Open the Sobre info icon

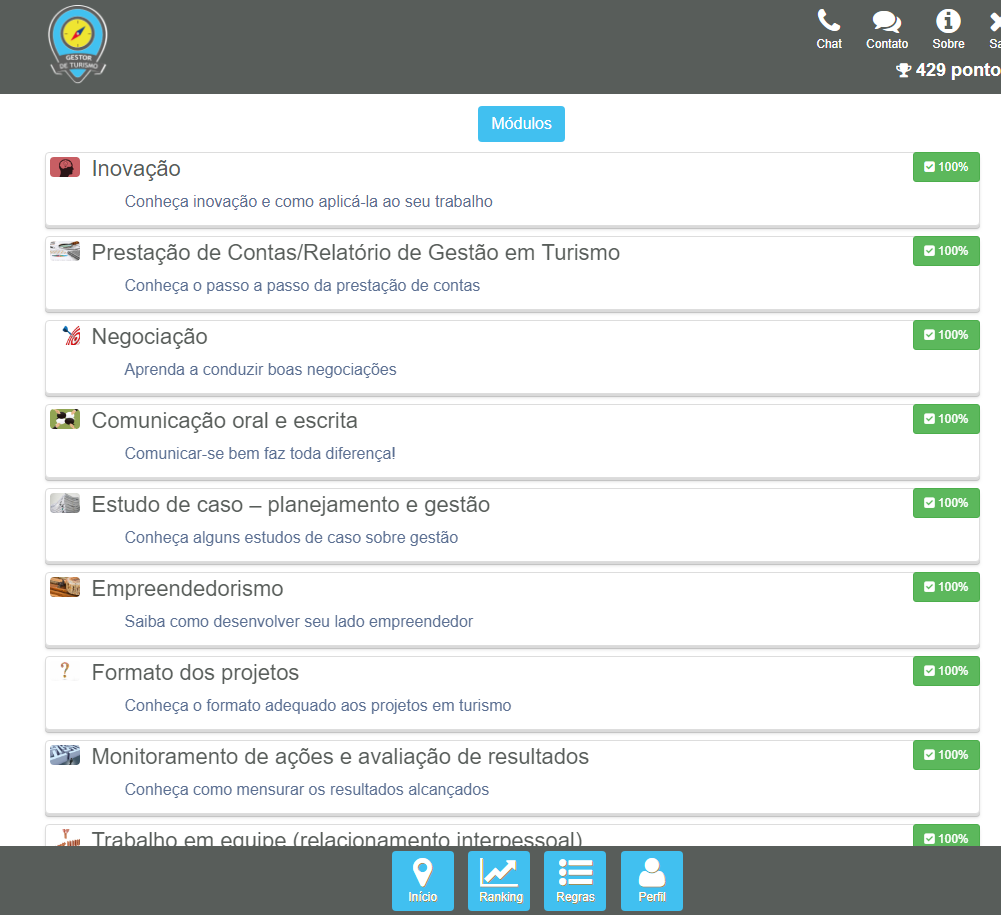click(948, 29)
